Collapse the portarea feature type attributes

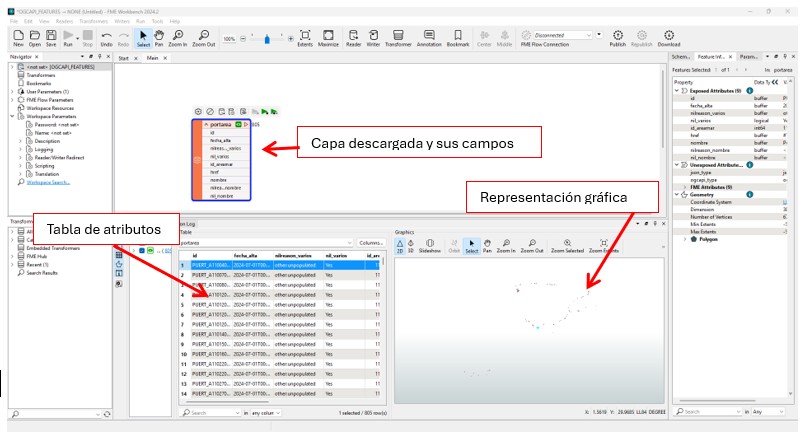(x=205, y=124)
